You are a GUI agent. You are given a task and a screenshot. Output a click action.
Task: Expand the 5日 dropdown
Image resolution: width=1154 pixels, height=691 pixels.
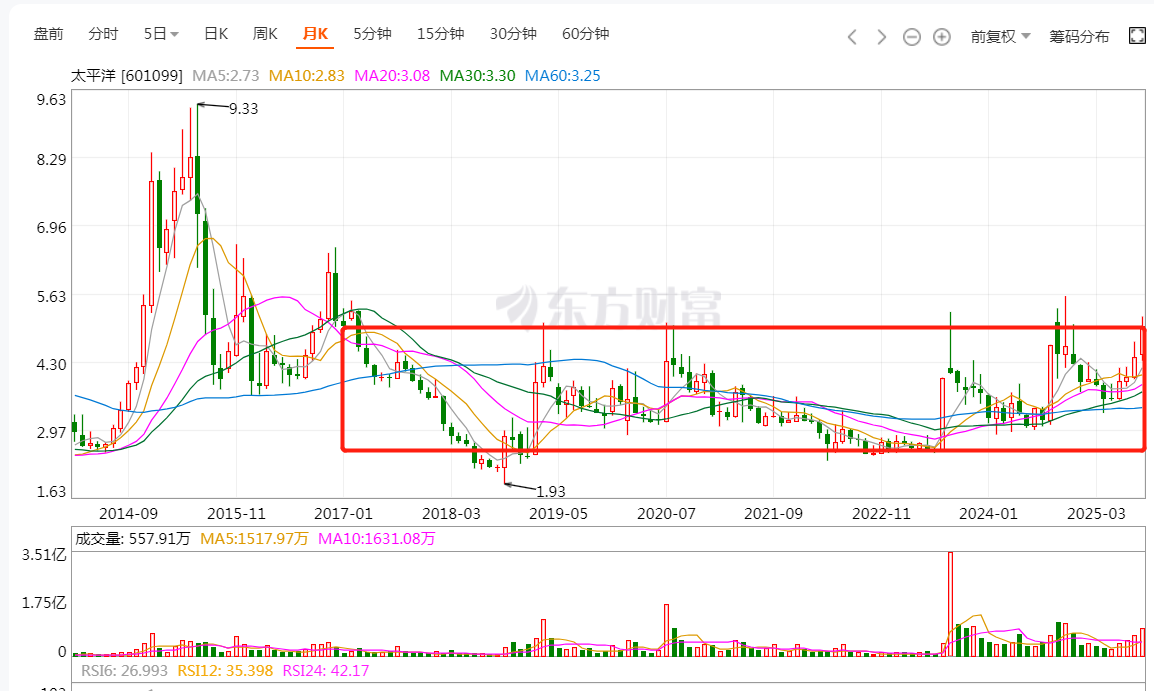click(x=161, y=34)
